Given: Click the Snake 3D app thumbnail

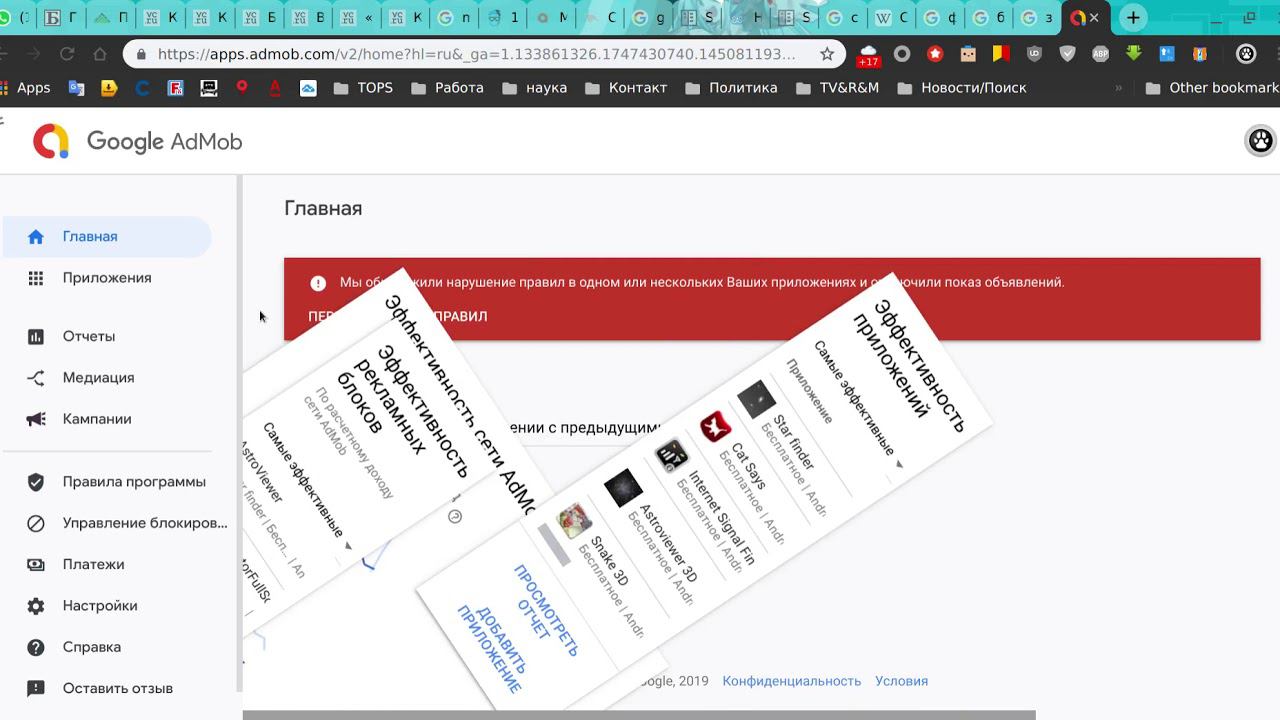Looking at the screenshot, I should pos(574,521).
